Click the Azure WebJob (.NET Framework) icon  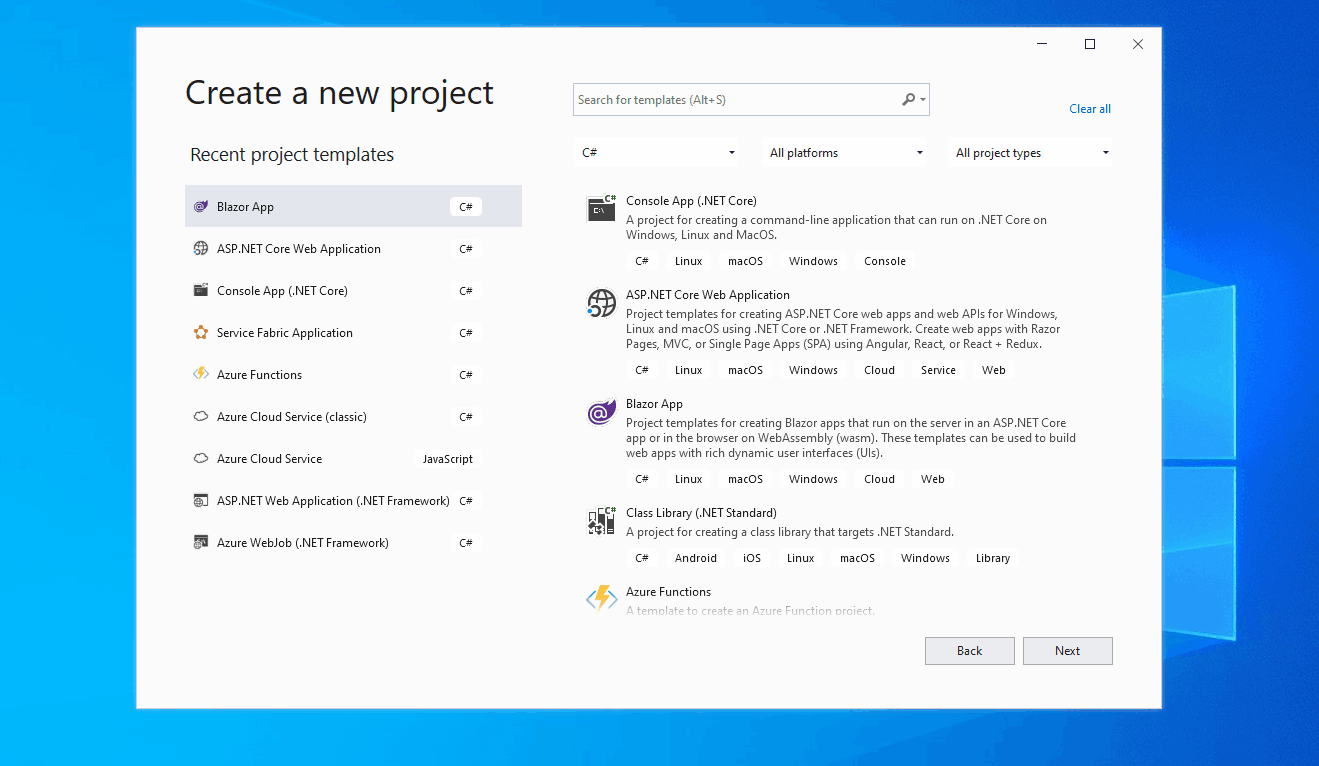pyautogui.click(x=201, y=543)
